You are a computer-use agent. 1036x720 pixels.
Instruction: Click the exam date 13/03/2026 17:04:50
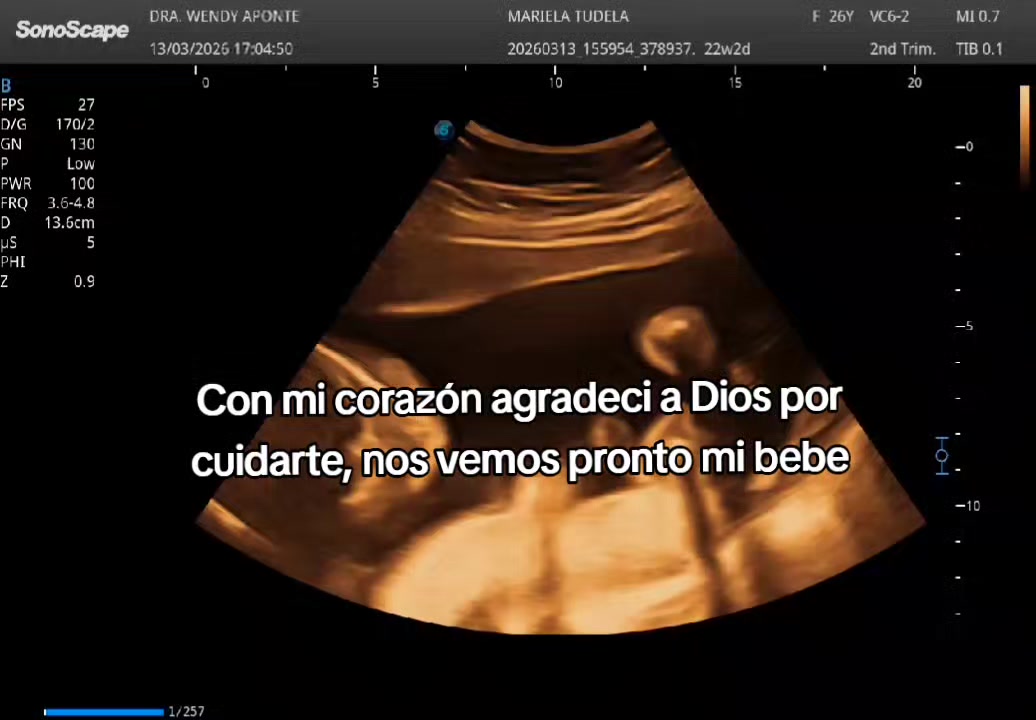click(x=221, y=49)
